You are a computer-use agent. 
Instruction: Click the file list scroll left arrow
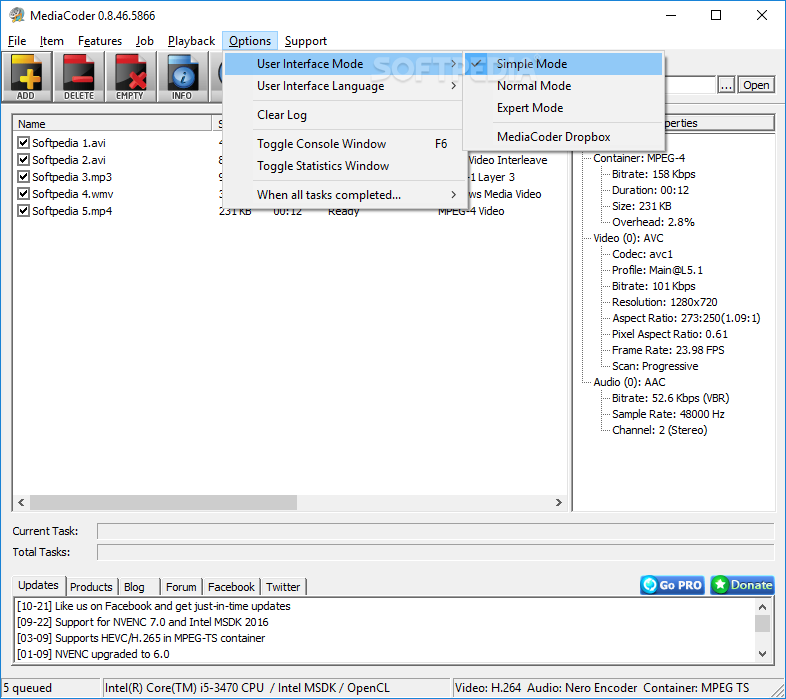pyautogui.click(x=21, y=502)
